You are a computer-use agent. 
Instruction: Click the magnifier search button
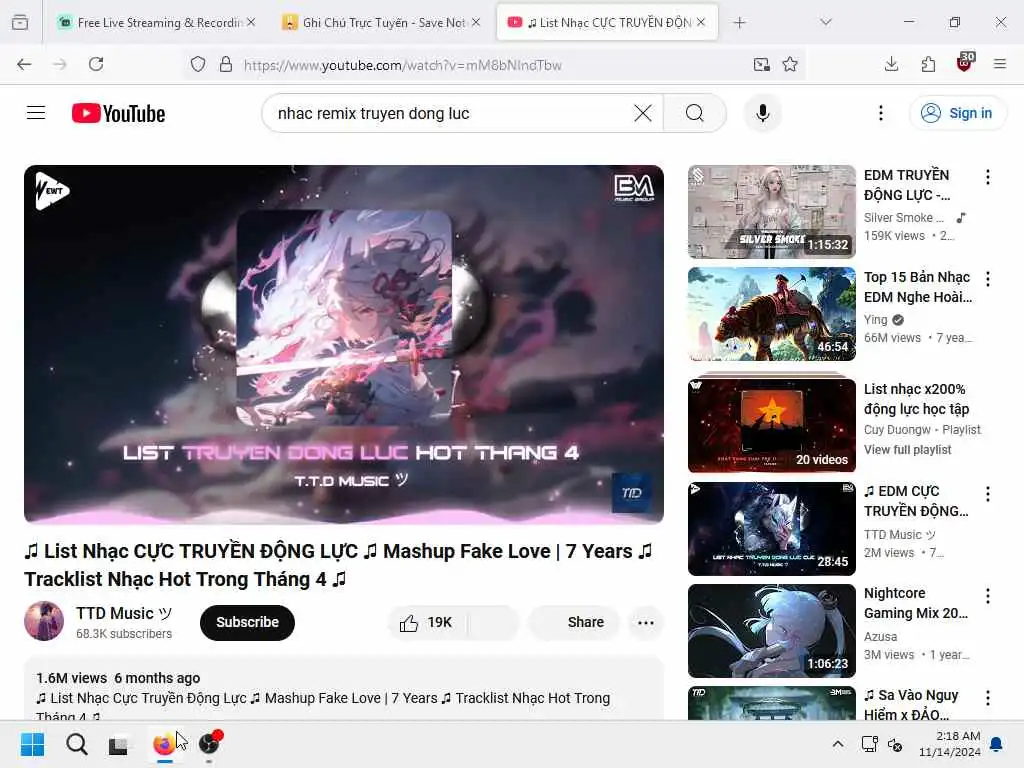pos(695,113)
